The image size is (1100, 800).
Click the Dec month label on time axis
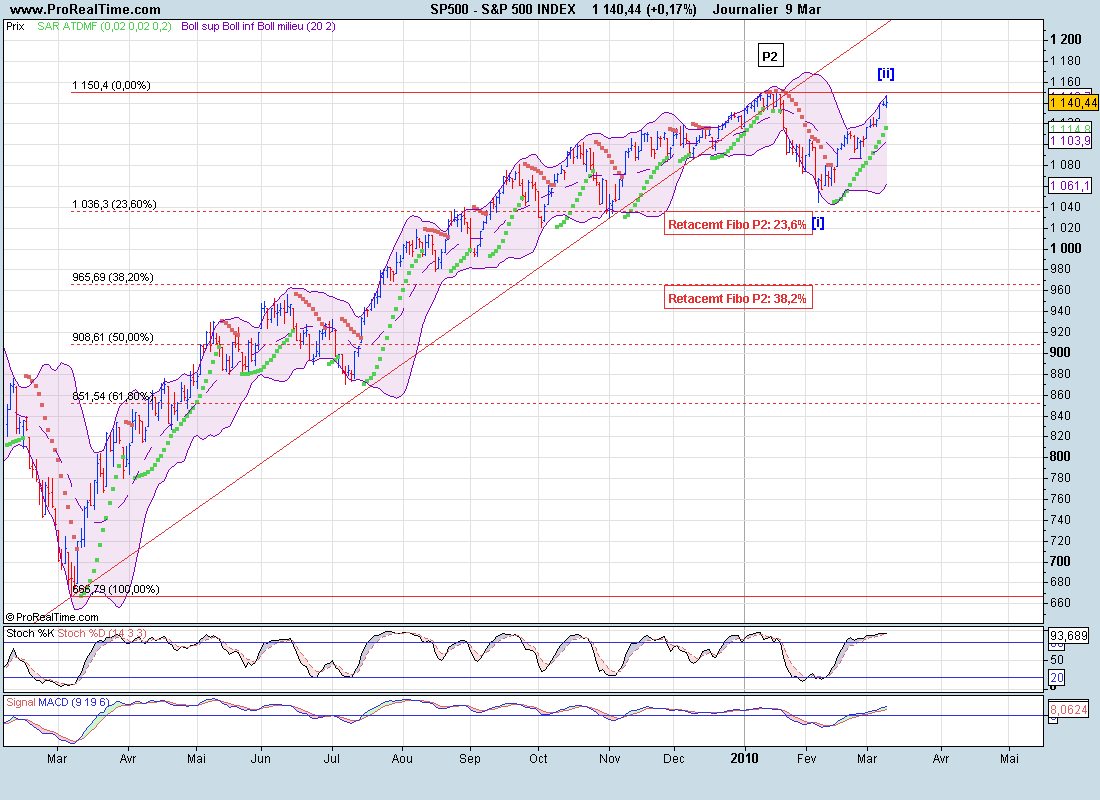click(673, 759)
